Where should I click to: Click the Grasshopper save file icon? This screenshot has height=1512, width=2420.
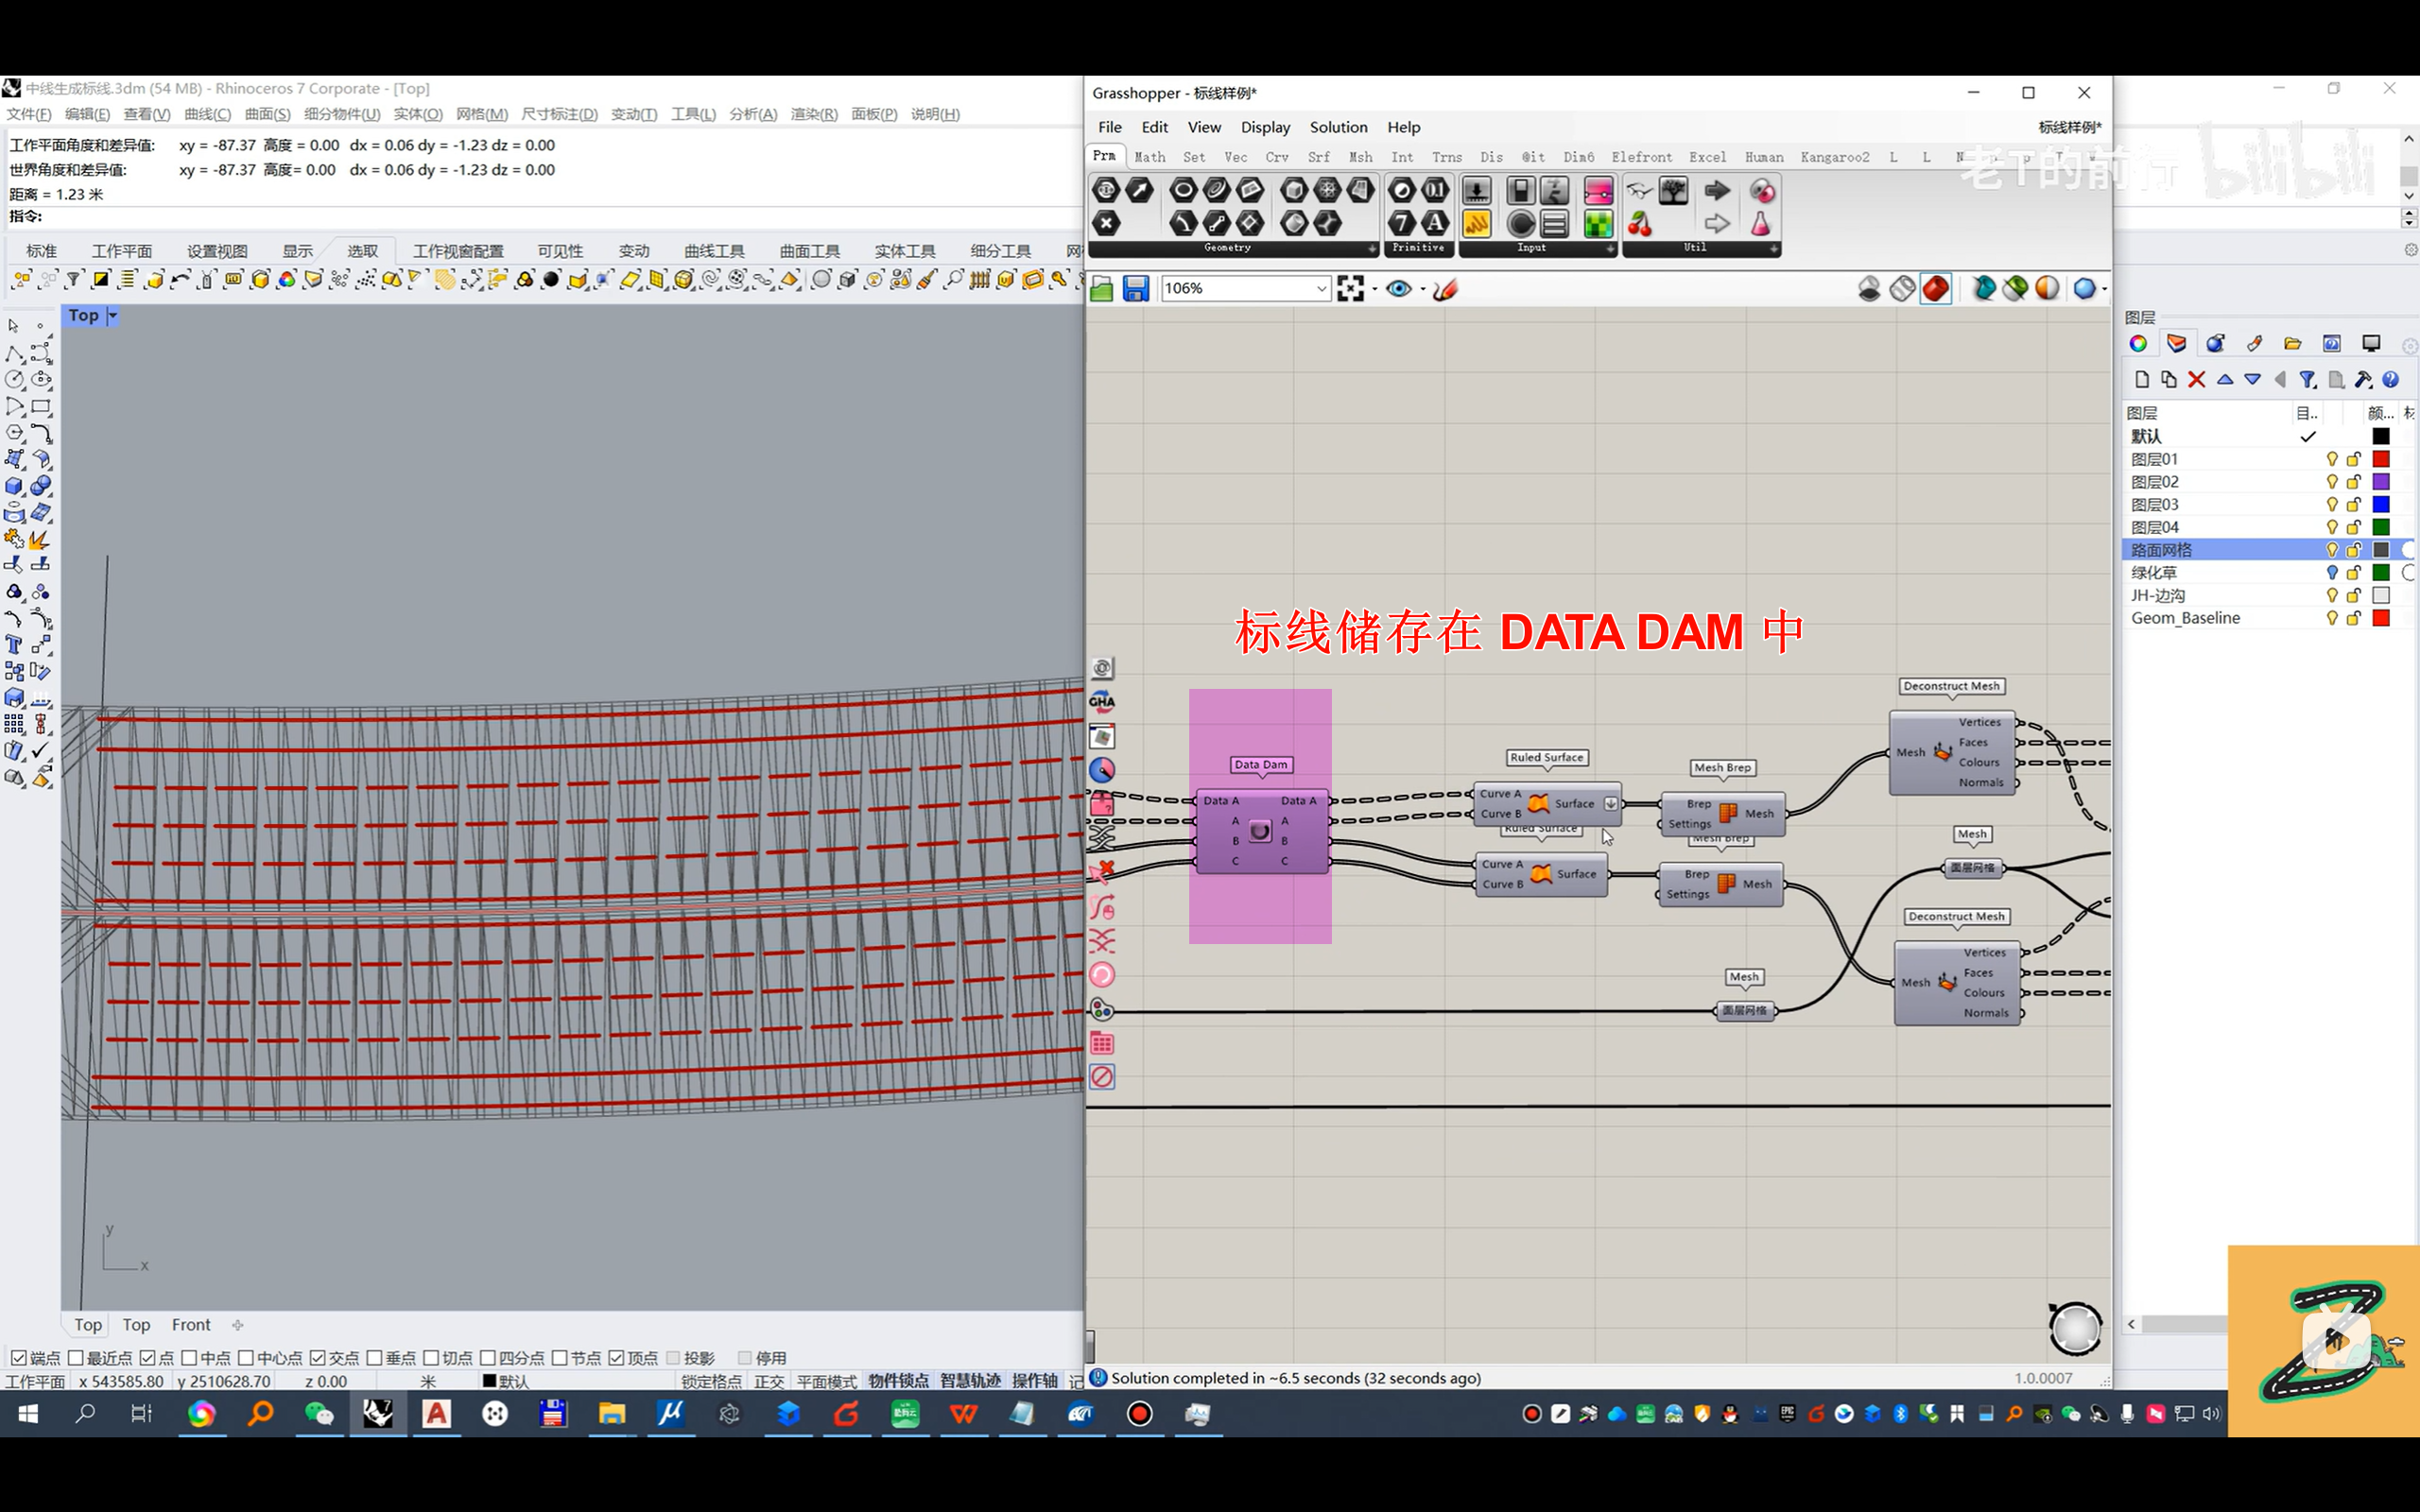click(1135, 289)
